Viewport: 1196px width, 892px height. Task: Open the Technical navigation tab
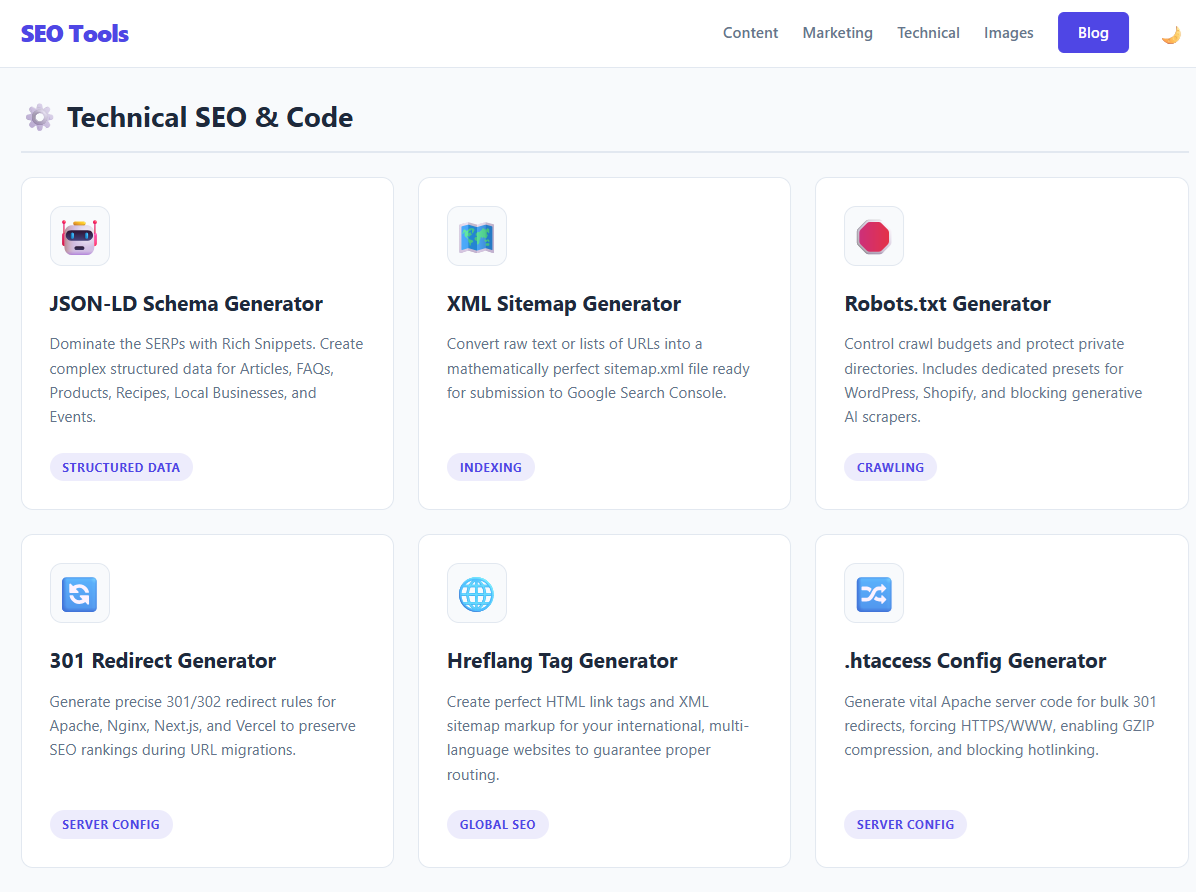(x=928, y=33)
